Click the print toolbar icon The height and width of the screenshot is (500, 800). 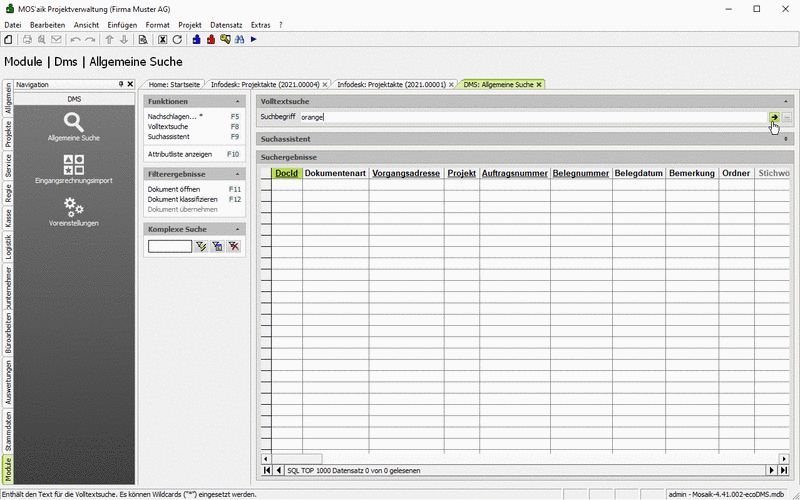(x=28, y=39)
